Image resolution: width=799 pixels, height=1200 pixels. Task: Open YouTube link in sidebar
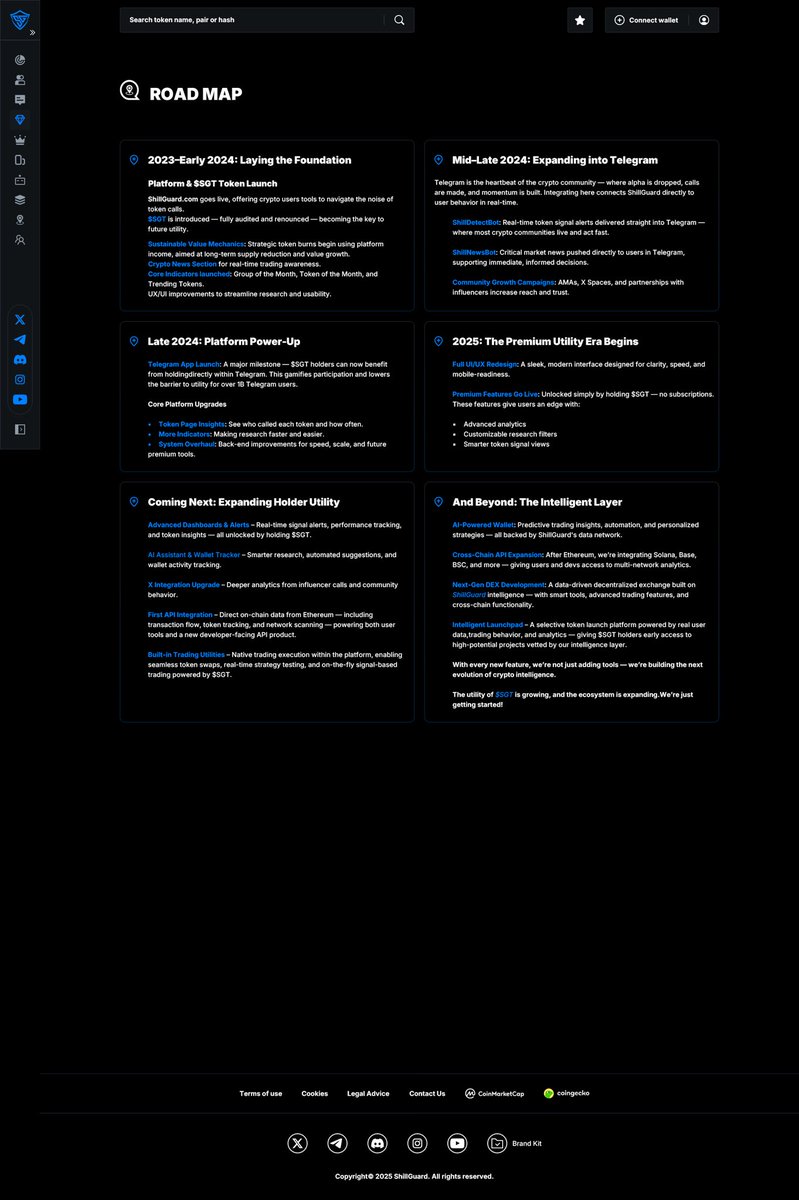point(20,399)
